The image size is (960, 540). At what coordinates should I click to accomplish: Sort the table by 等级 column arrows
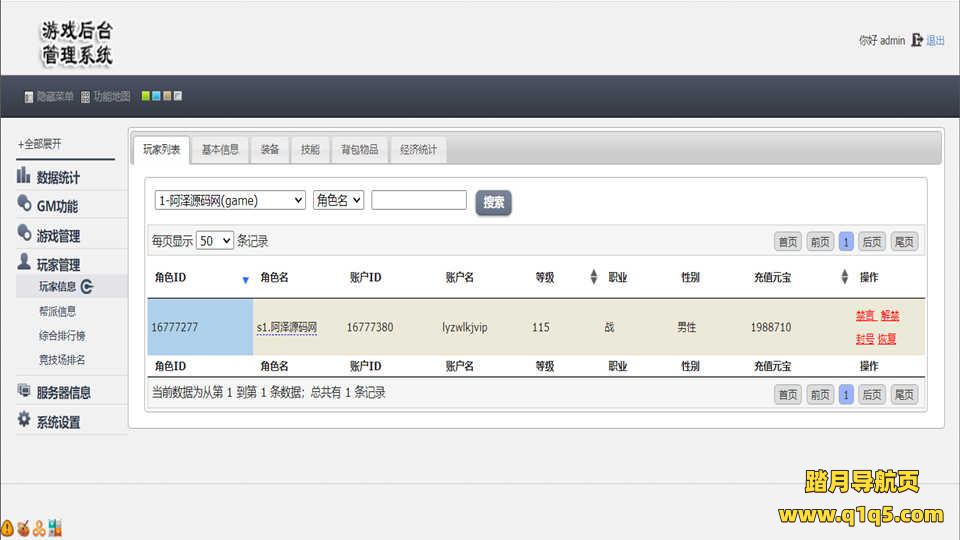click(593, 277)
